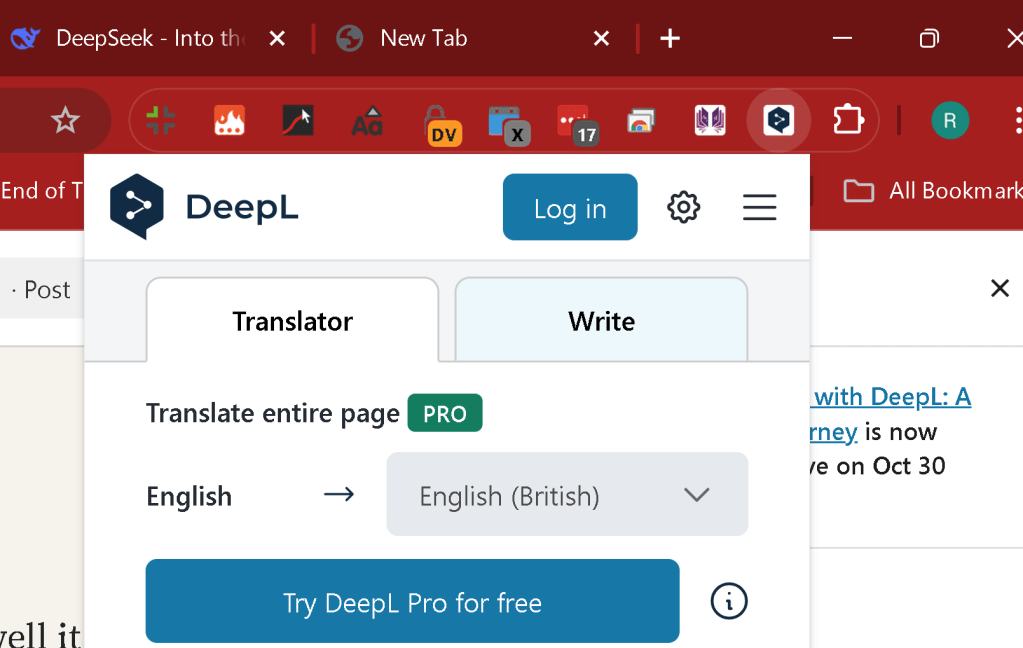Click the DeepL extension icon in toolbar

[x=778, y=120]
